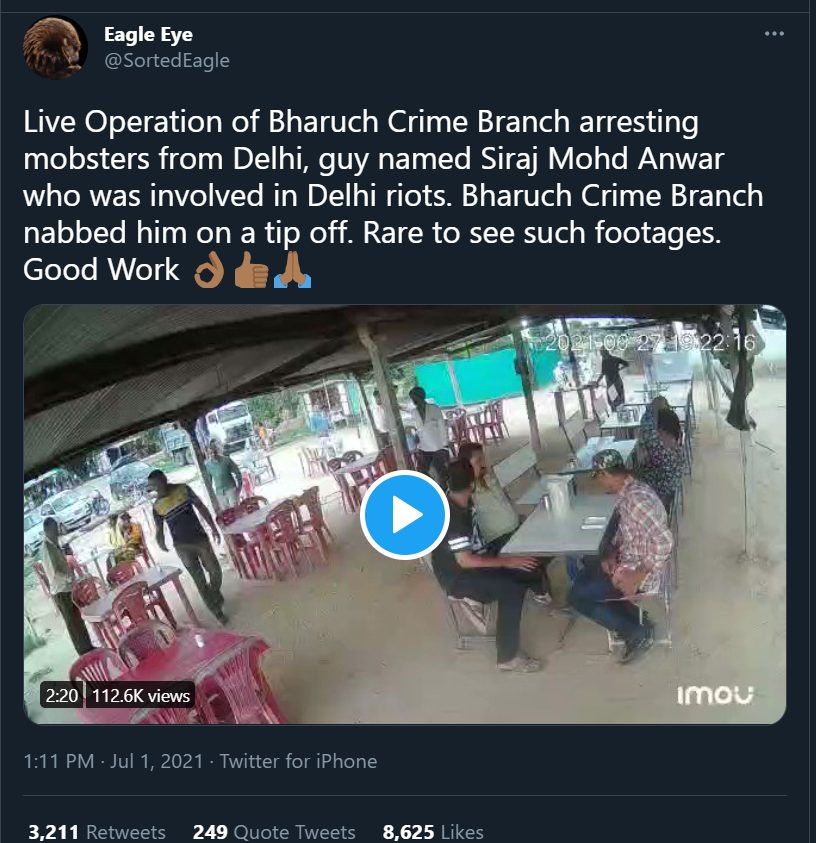Image resolution: width=816 pixels, height=843 pixels.
Task: Play the embedded CCTV video
Action: coord(405,515)
